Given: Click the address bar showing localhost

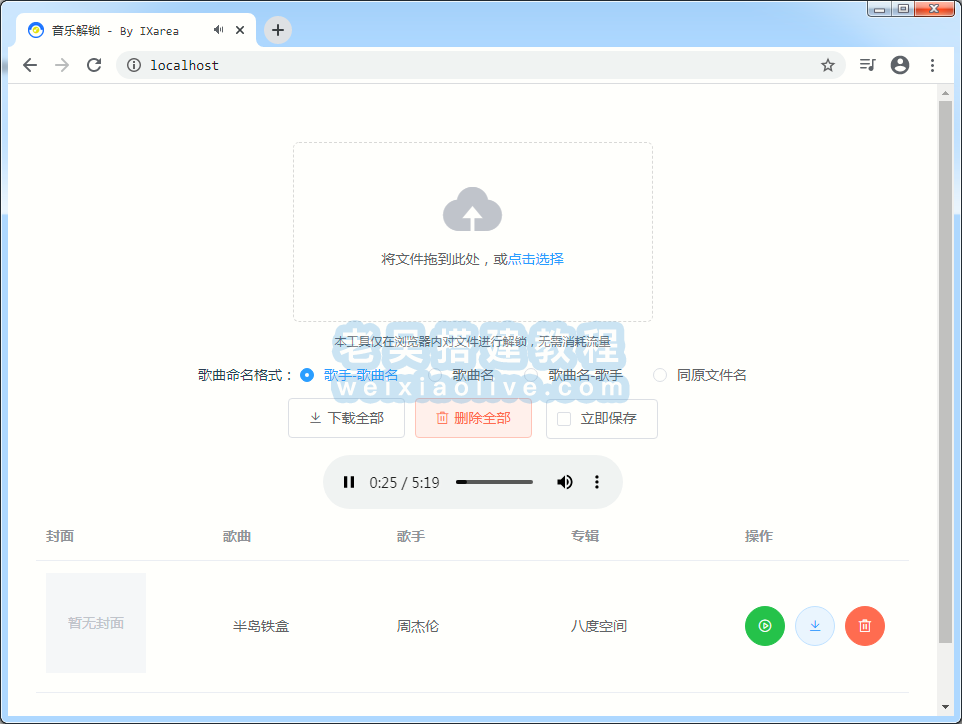Looking at the screenshot, I should point(480,65).
